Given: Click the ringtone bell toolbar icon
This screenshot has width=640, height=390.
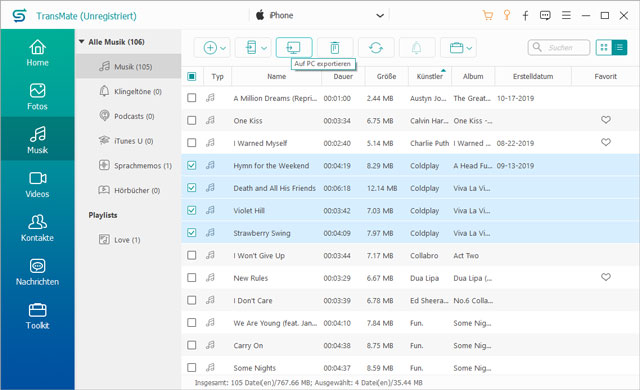Looking at the screenshot, I should coord(417,48).
